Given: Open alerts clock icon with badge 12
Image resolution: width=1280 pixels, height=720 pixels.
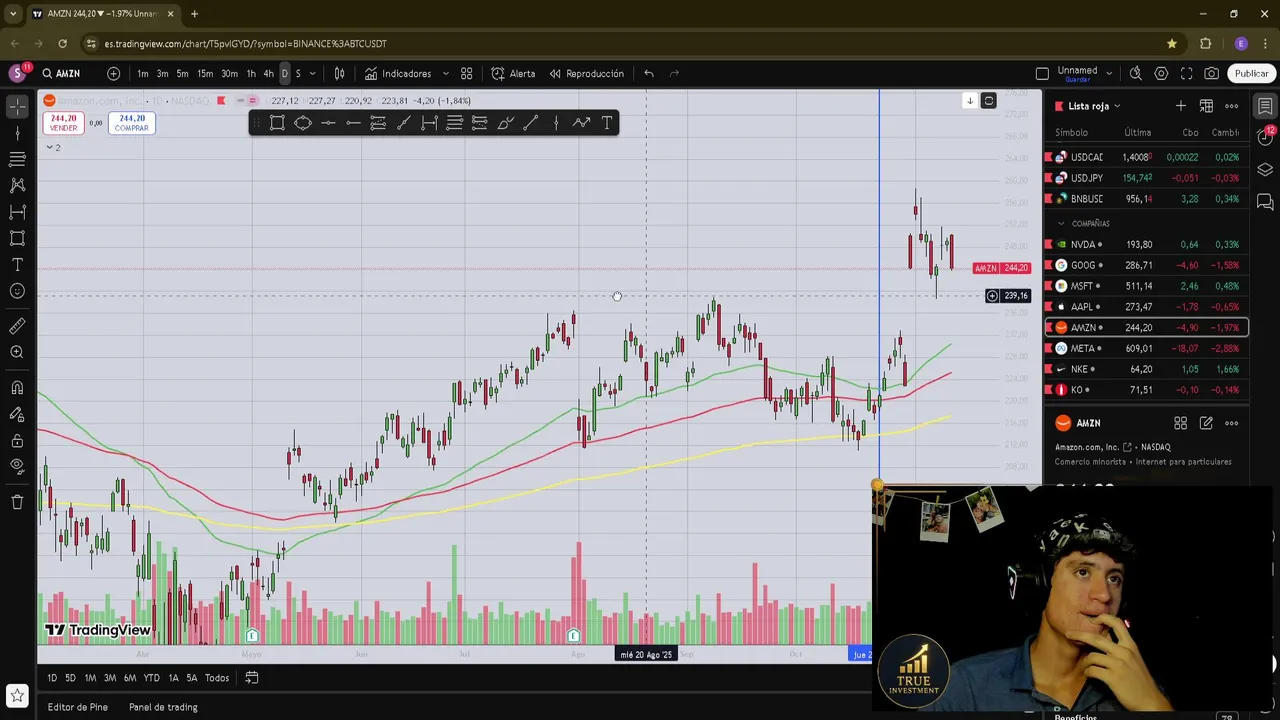Looking at the screenshot, I should pos(1265,137).
